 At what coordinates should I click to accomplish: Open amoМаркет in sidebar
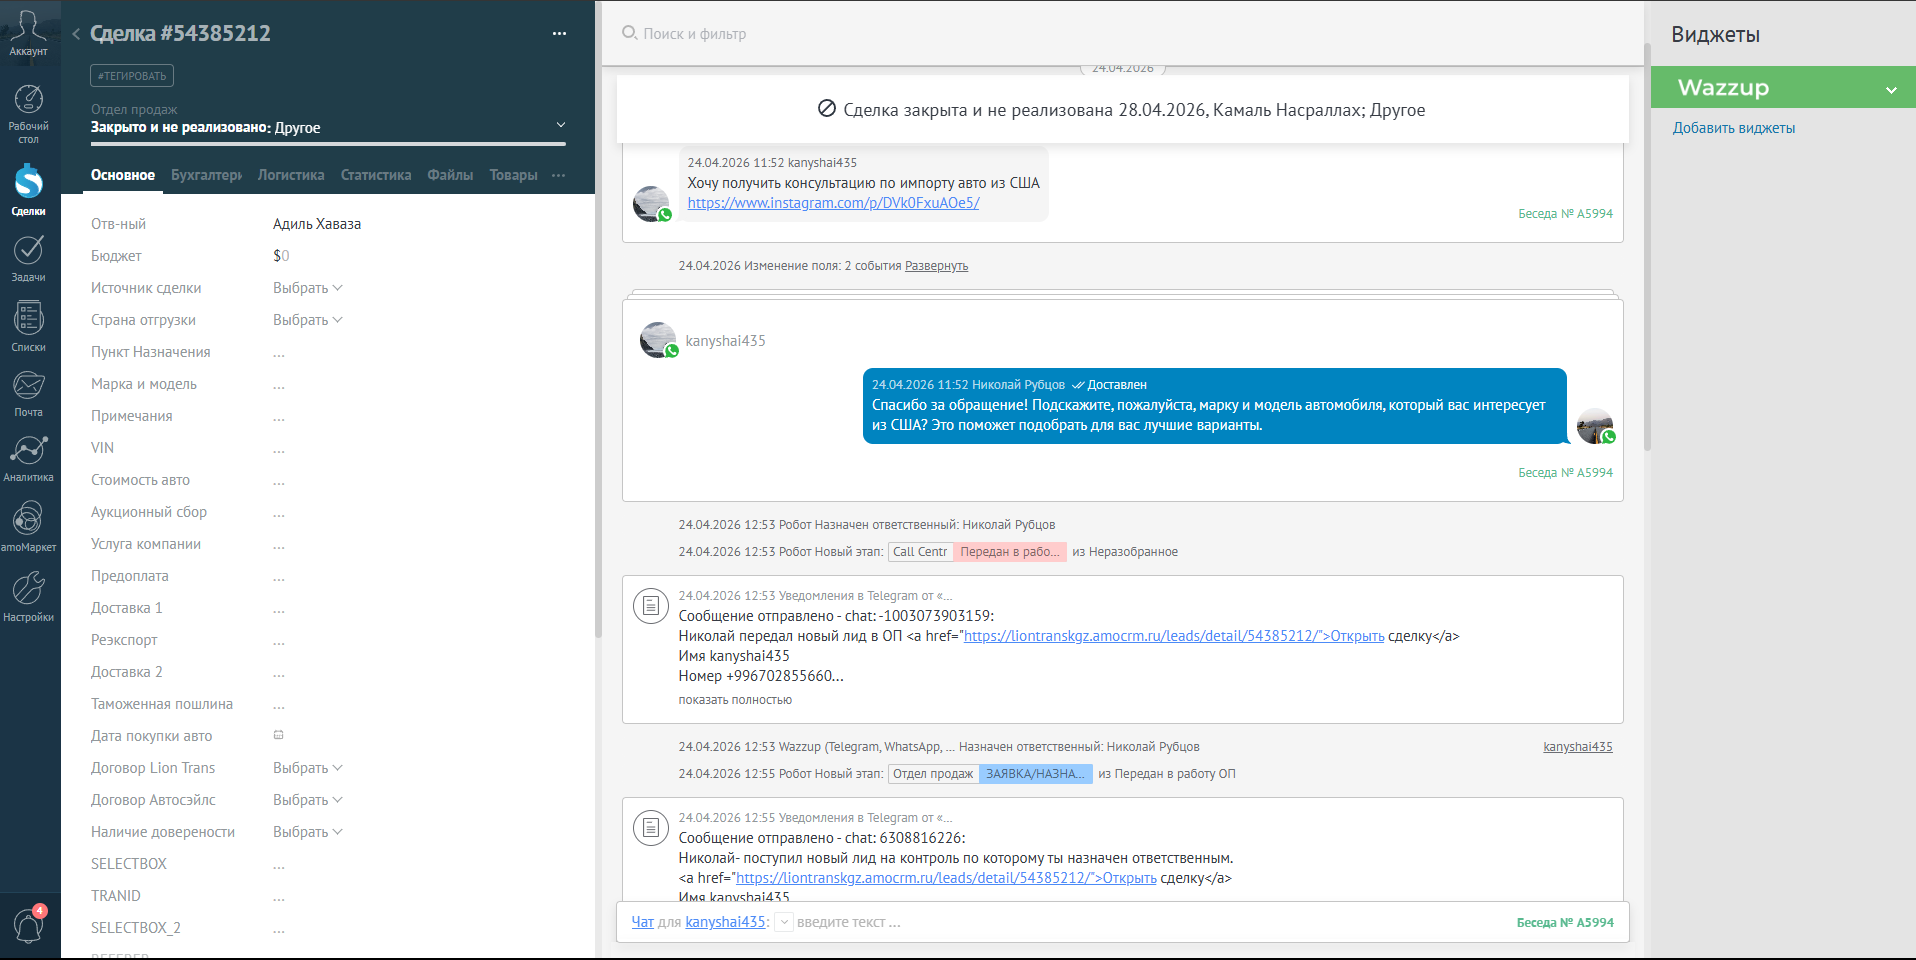[28, 526]
